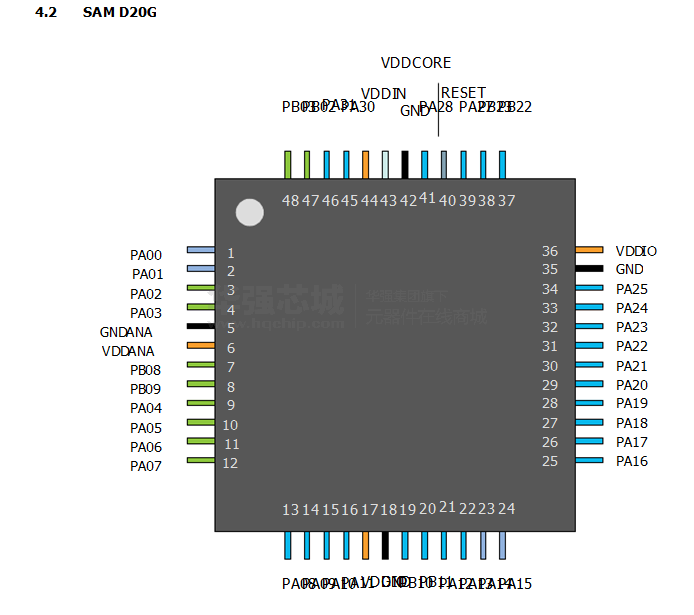Image resolution: width=694 pixels, height=615 pixels.
Task: Click pin number 36 on the chip
Action: click(x=550, y=251)
